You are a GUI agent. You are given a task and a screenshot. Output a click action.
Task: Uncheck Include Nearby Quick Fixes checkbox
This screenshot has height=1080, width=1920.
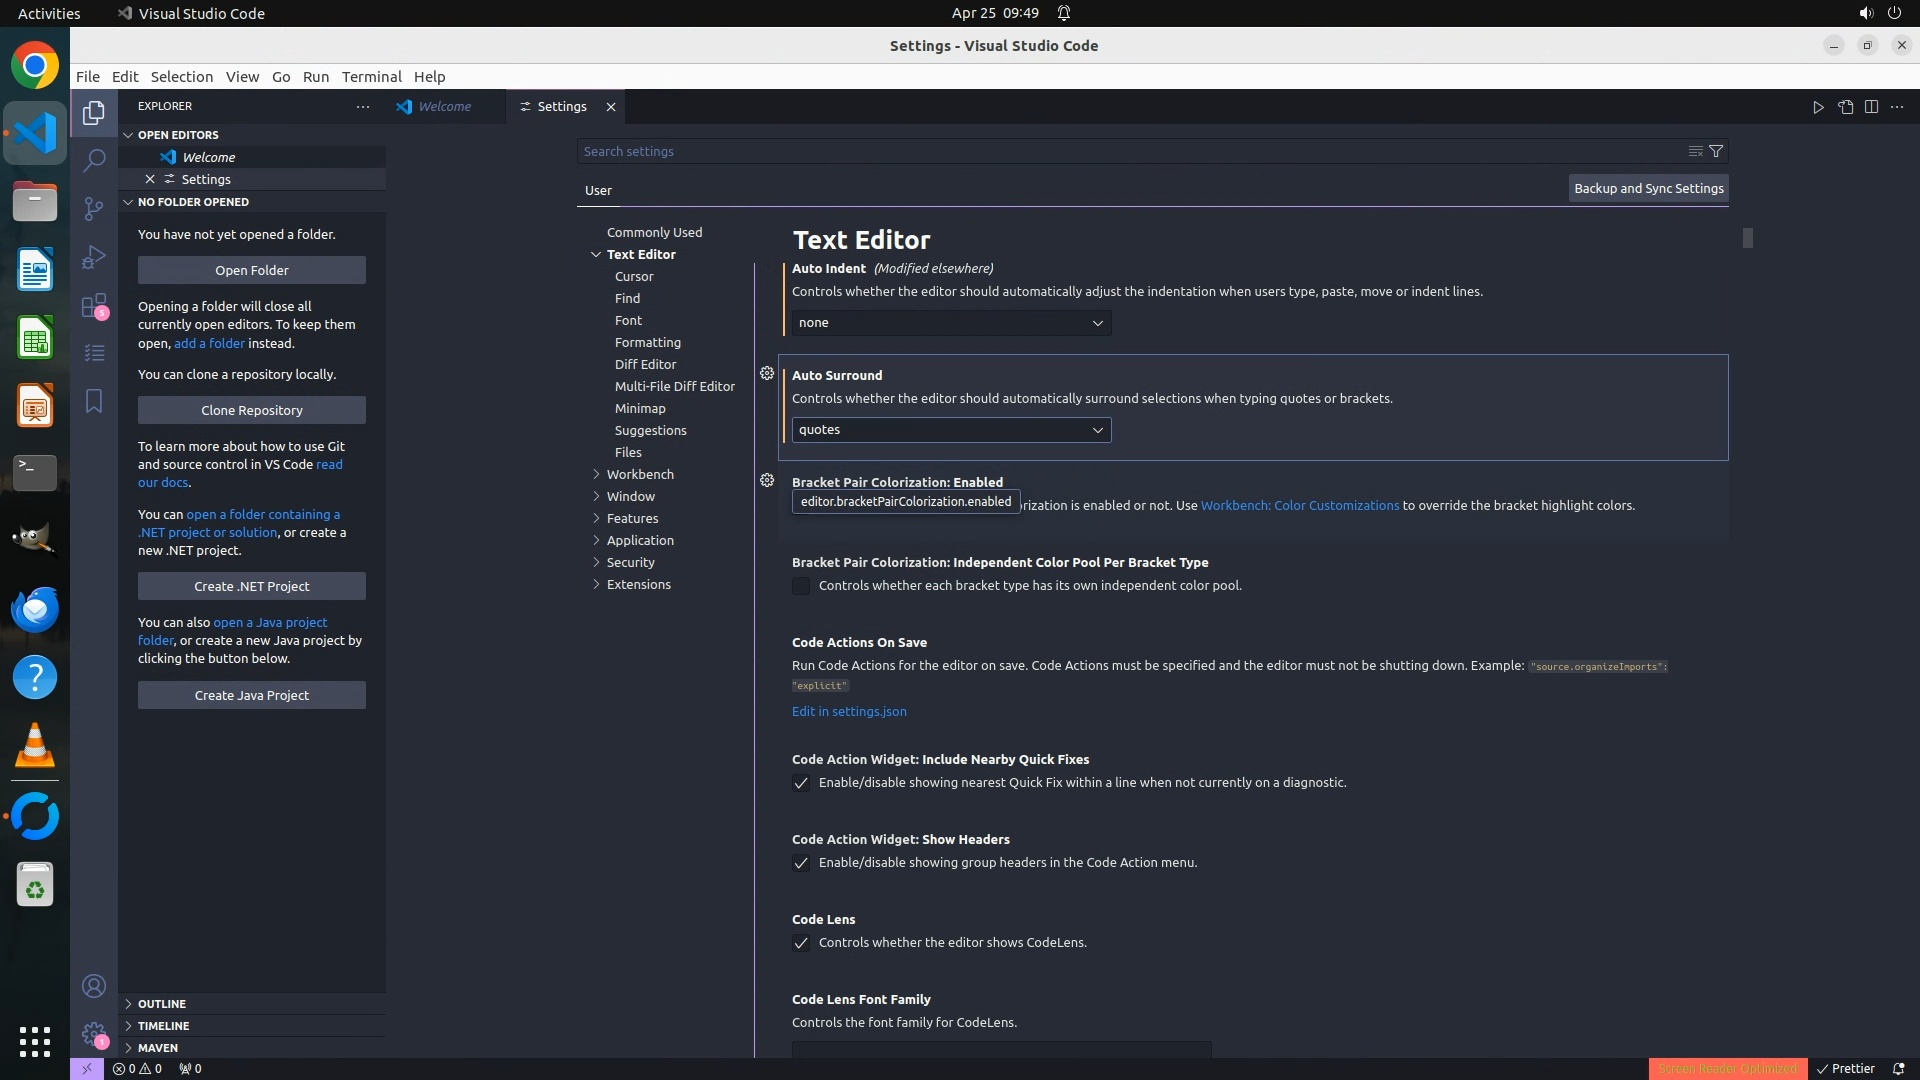801,783
